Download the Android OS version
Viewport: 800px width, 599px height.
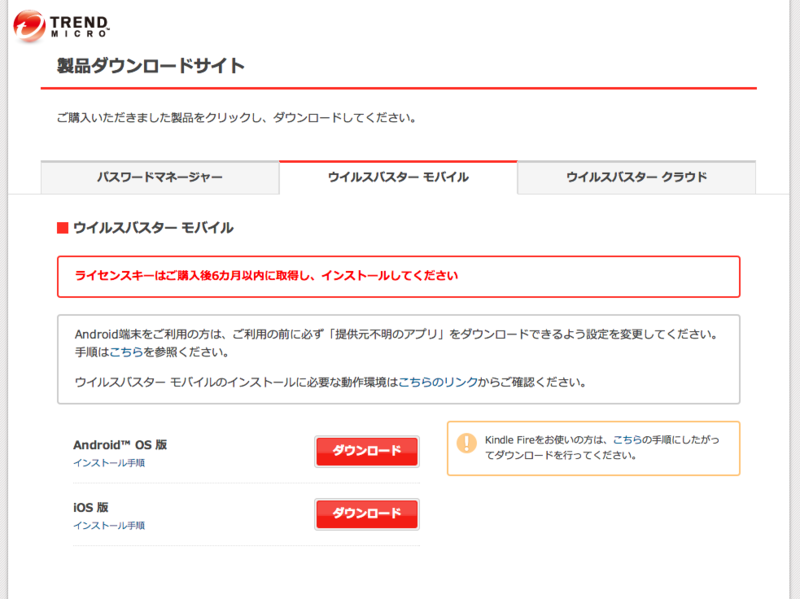click(x=367, y=451)
